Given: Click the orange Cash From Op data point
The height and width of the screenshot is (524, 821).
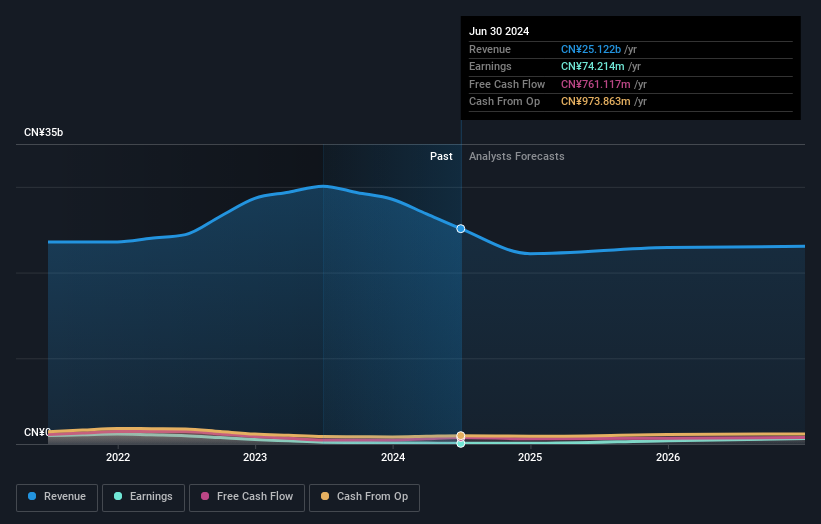Looking at the screenshot, I should click(x=461, y=436).
